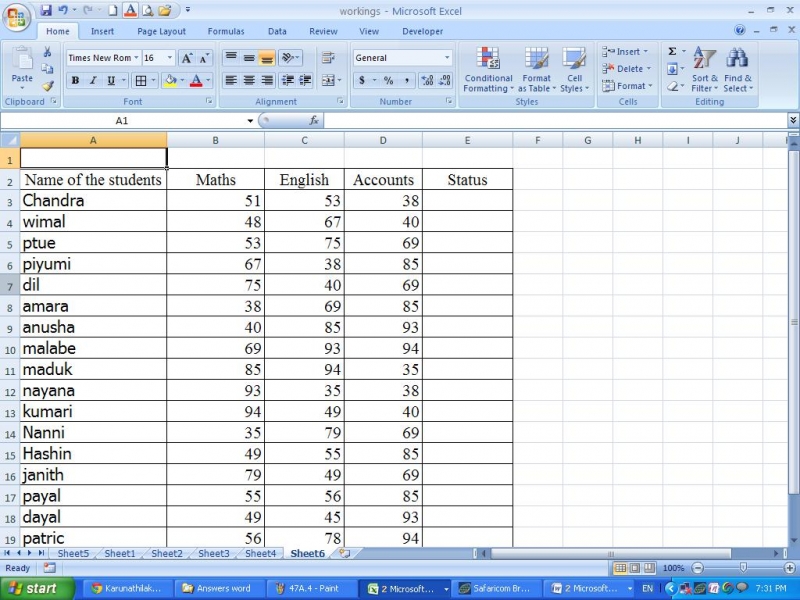
Task: Click the Increase Decimal icon
Action: pos(427,81)
